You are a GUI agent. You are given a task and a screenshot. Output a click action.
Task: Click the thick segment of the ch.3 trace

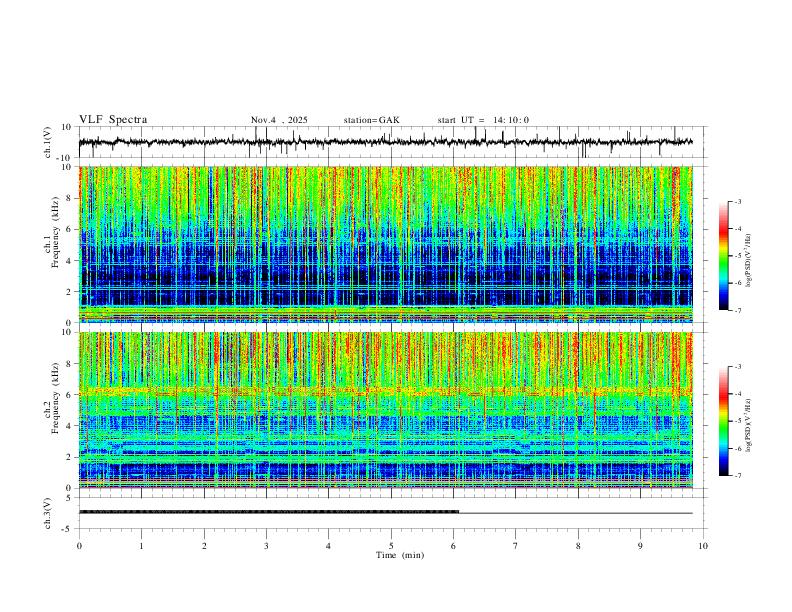(269, 512)
